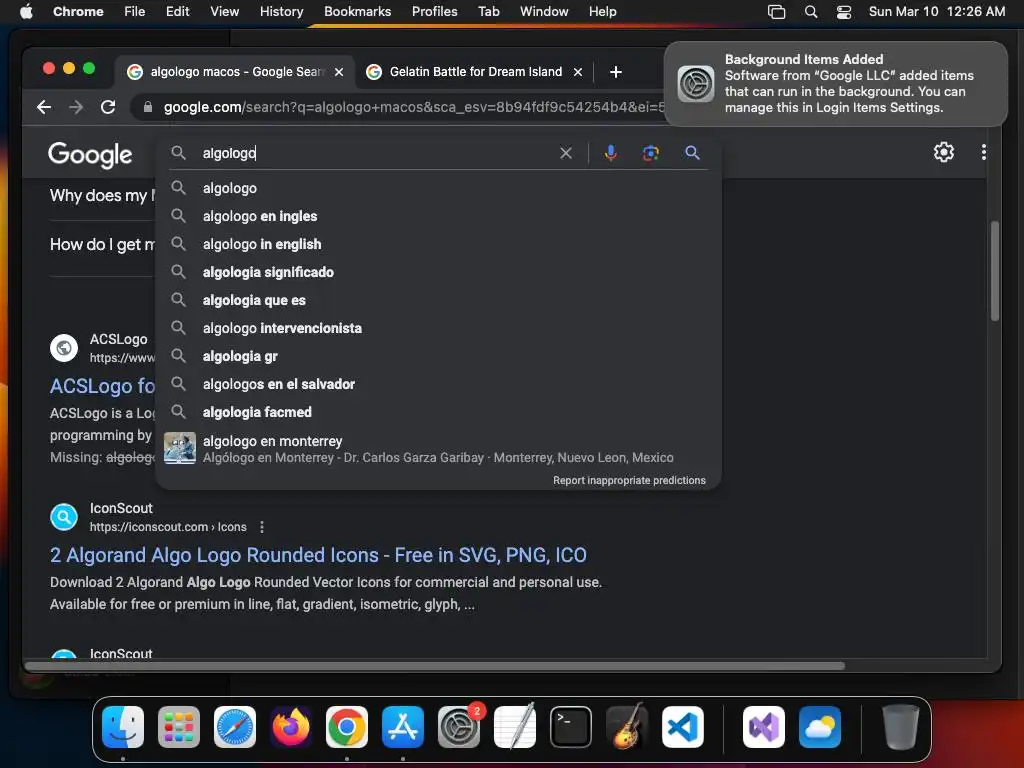Click the site lock icon in address bar
Screen dimensions: 1024x768
point(148,107)
